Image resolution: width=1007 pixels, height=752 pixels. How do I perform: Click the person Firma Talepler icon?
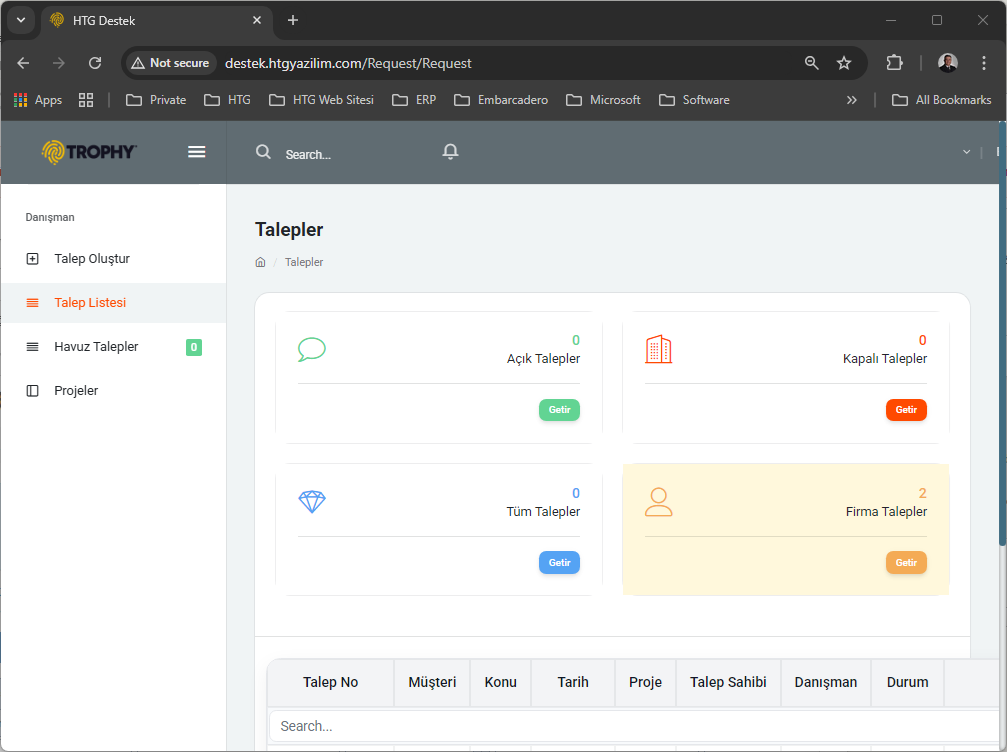[x=658, y=502]
